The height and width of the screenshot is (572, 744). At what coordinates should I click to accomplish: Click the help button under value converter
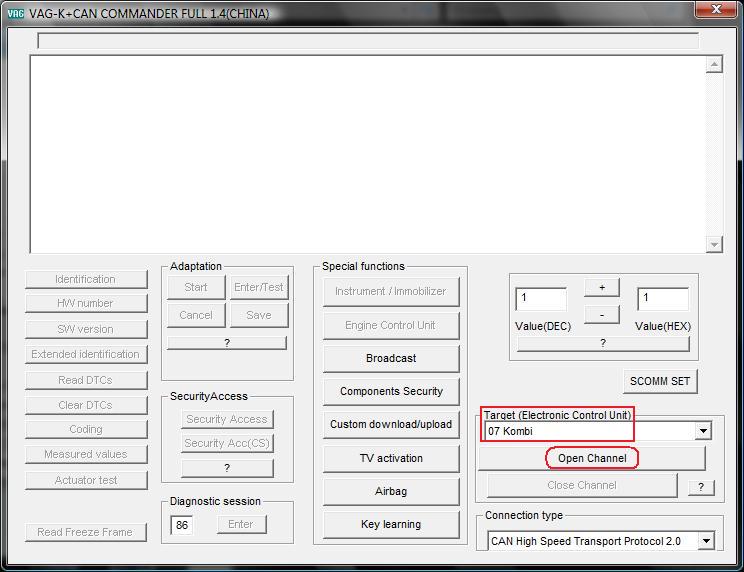(x=603, y=343)
